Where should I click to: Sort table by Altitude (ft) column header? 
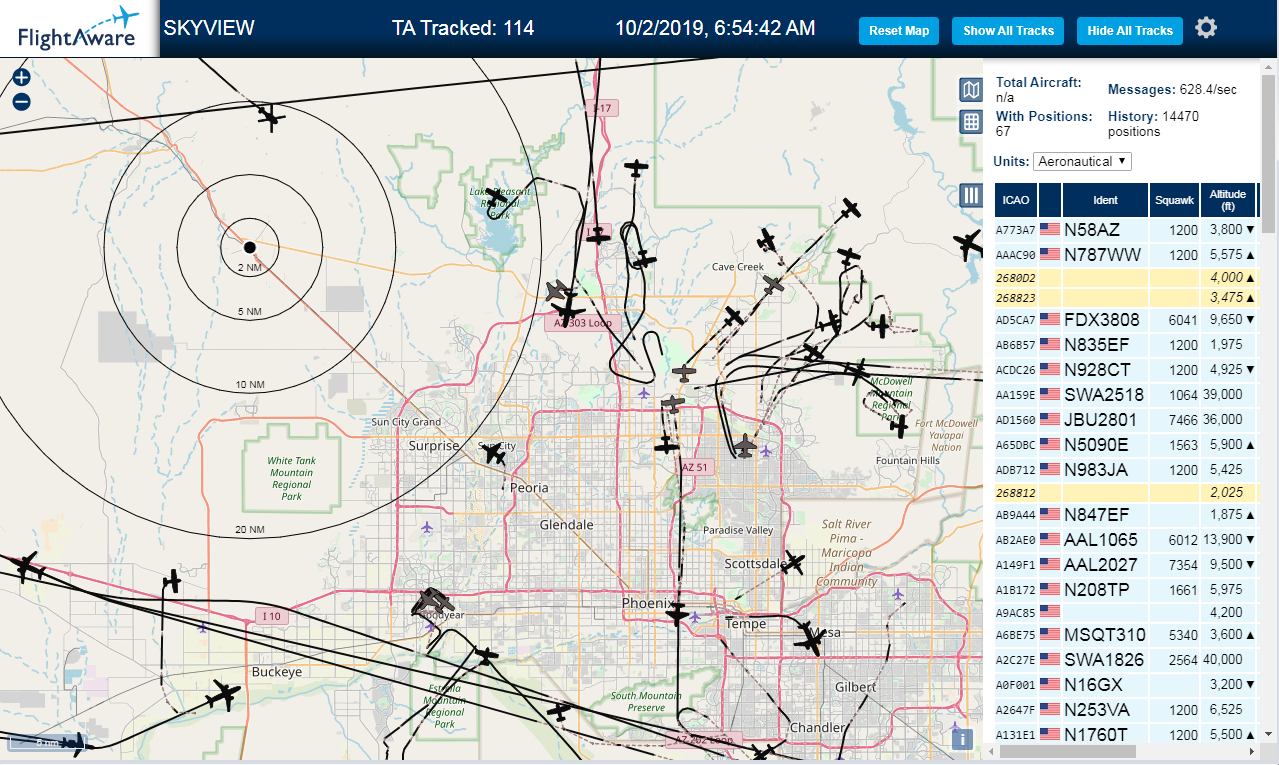[1228, 200]
